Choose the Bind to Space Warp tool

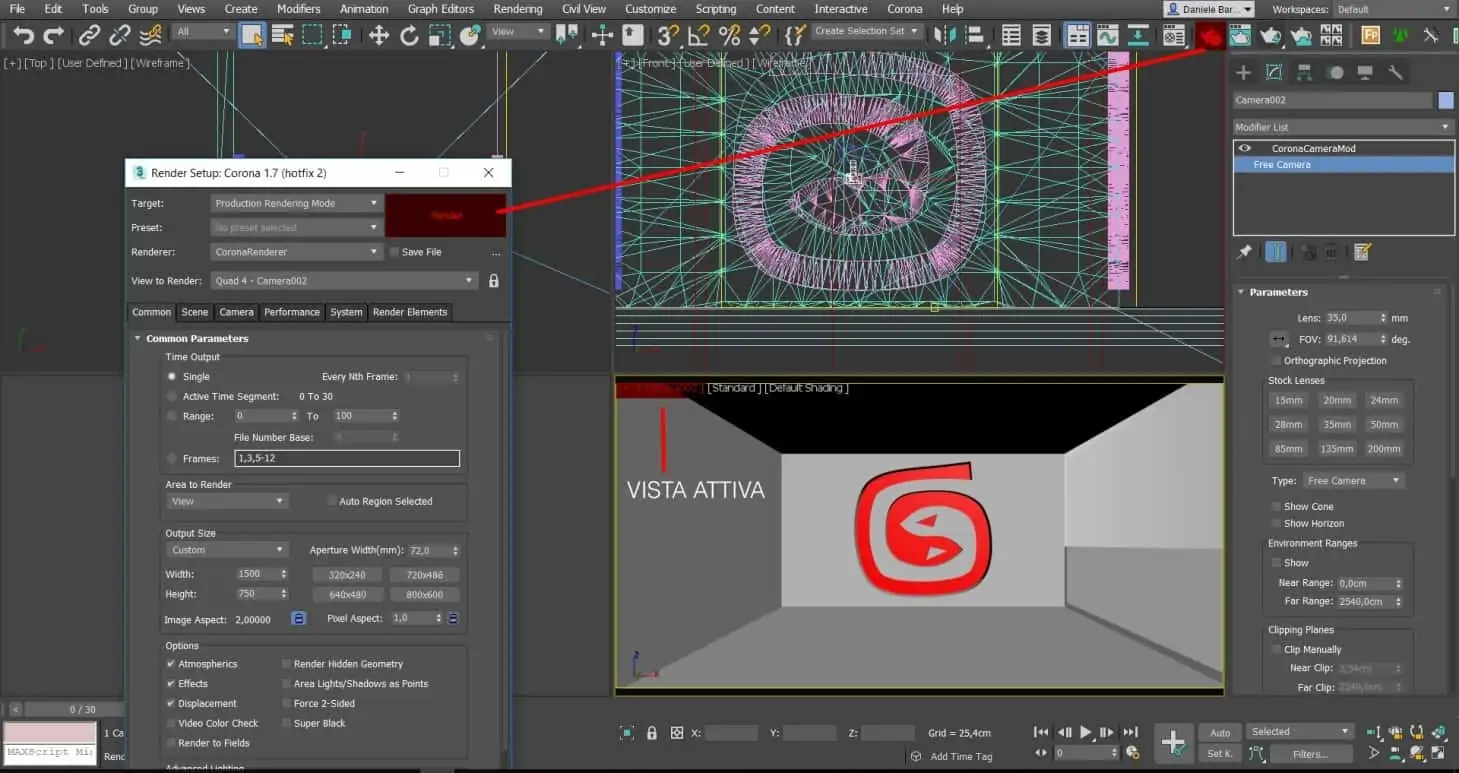point(151,36)
